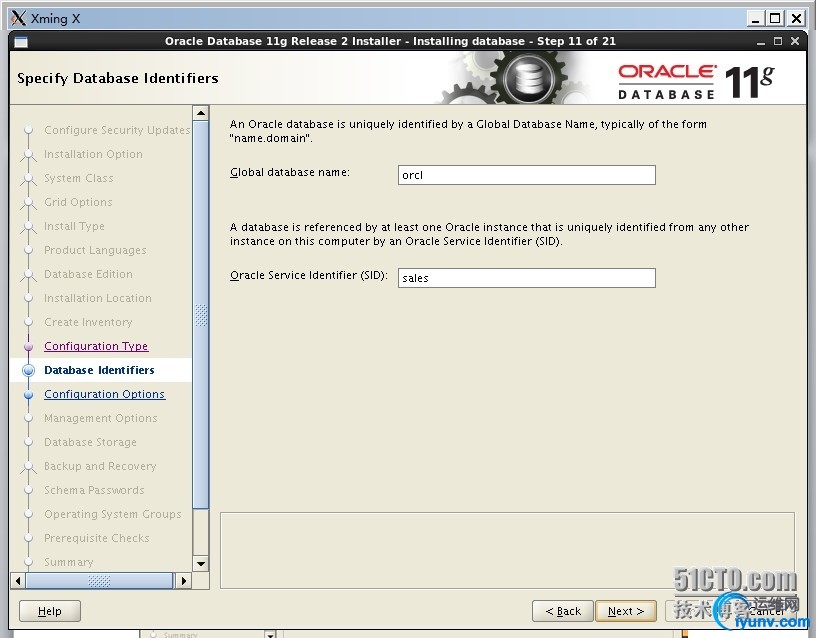Focus the Oracle Service Identifier (SID) field
Viewport: 816px width, 638px height.
pos(527,278)
